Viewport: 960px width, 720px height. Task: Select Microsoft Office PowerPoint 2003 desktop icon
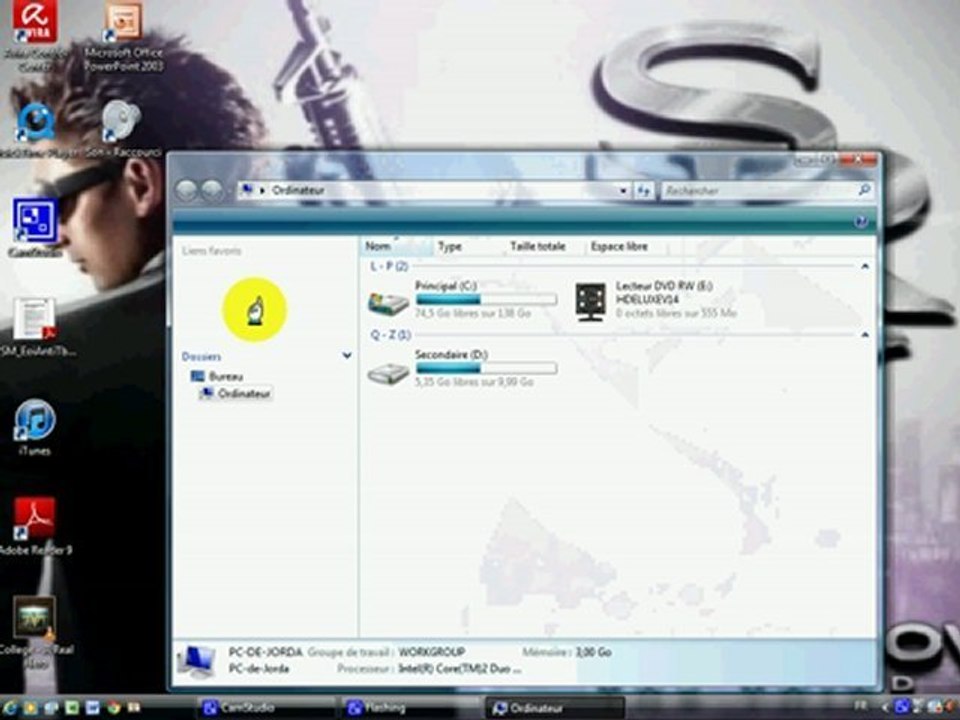click(123, 21)
